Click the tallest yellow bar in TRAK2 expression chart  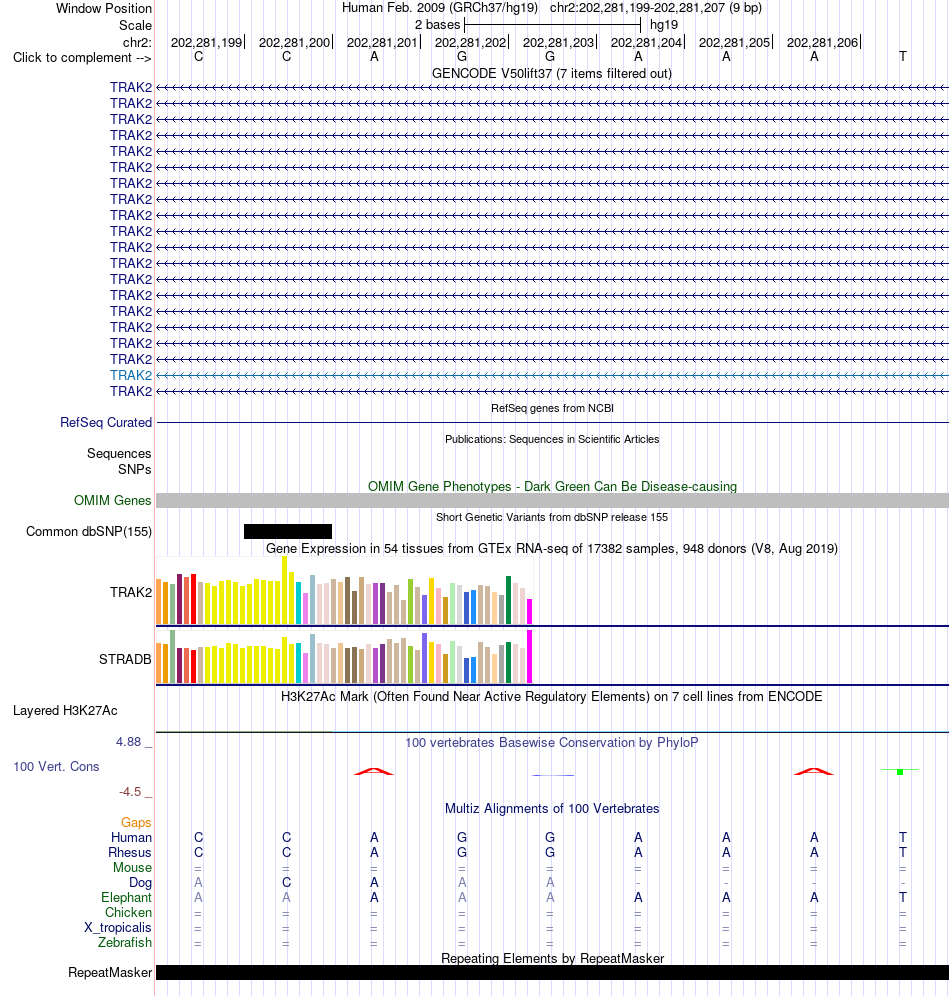tap(284, 590)
